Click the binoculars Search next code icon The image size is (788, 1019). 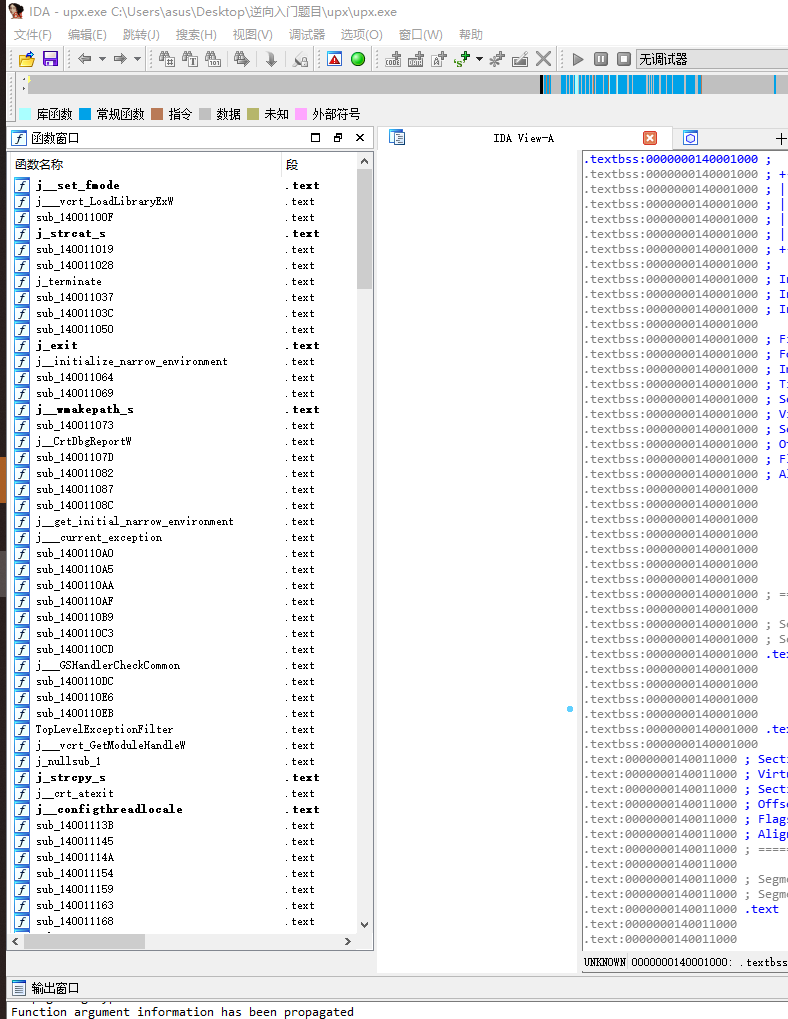pos(167,59)
